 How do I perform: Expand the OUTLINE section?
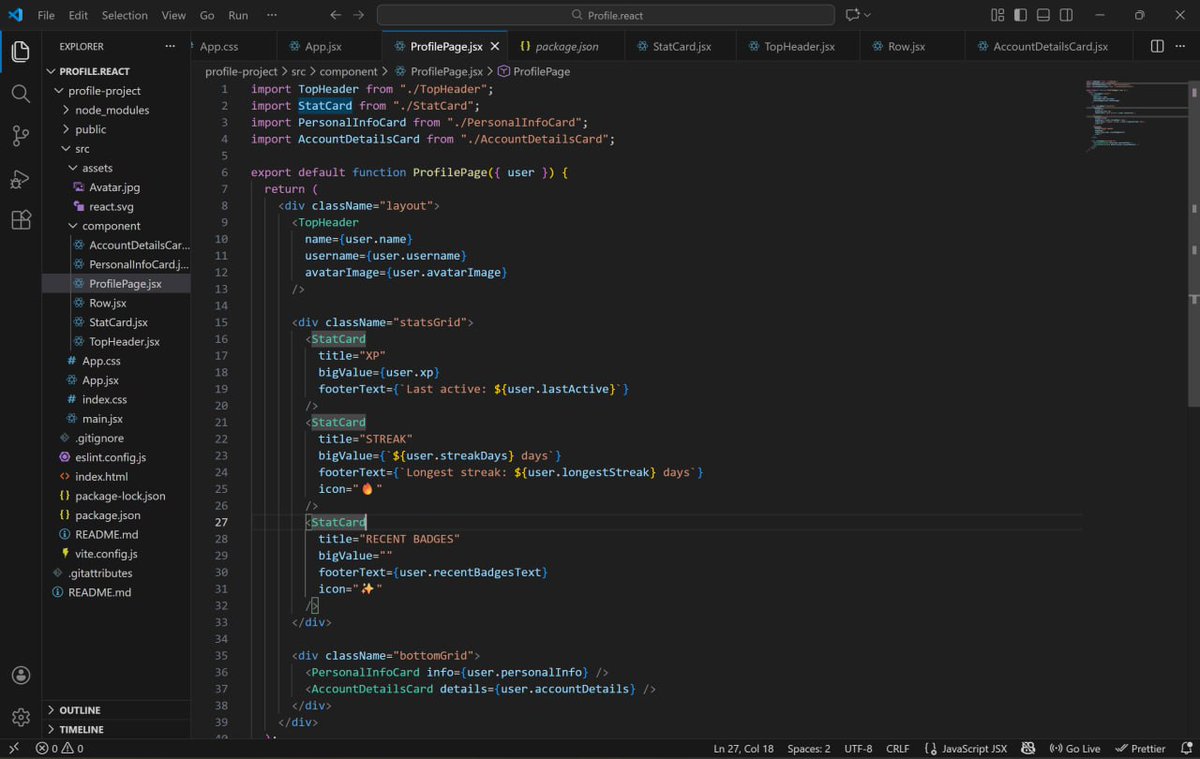(x=116, y=710)
